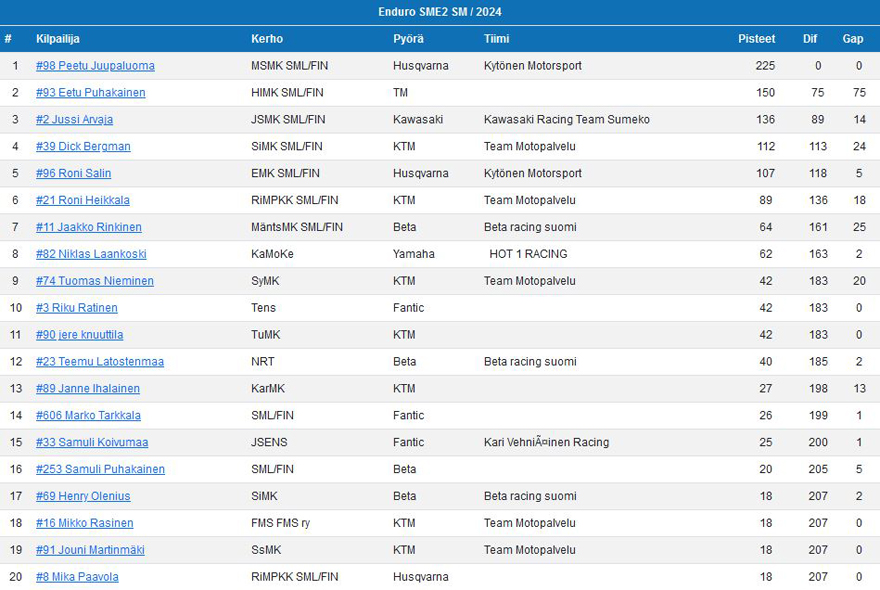The image size is (880, 590).
Task: Select points value 150
Action: (x=766, y=93)
